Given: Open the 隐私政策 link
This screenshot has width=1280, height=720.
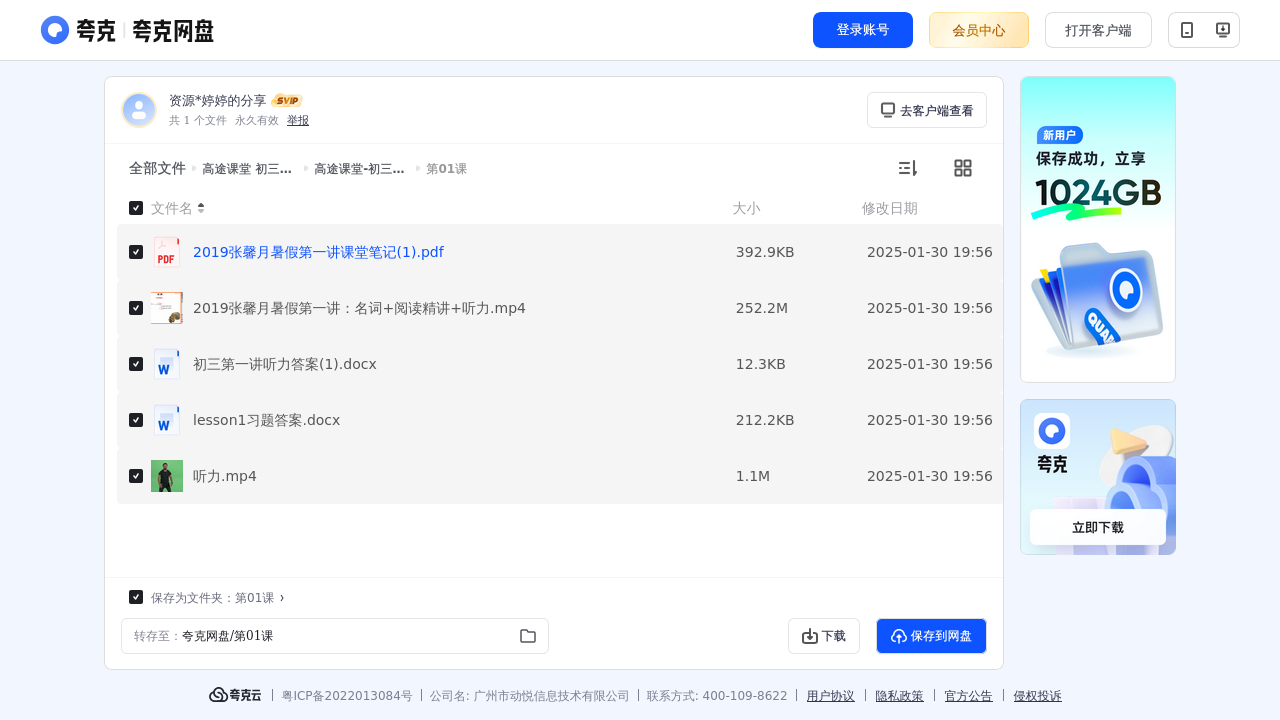Looking at the screenshot, I should click(900, 696).
